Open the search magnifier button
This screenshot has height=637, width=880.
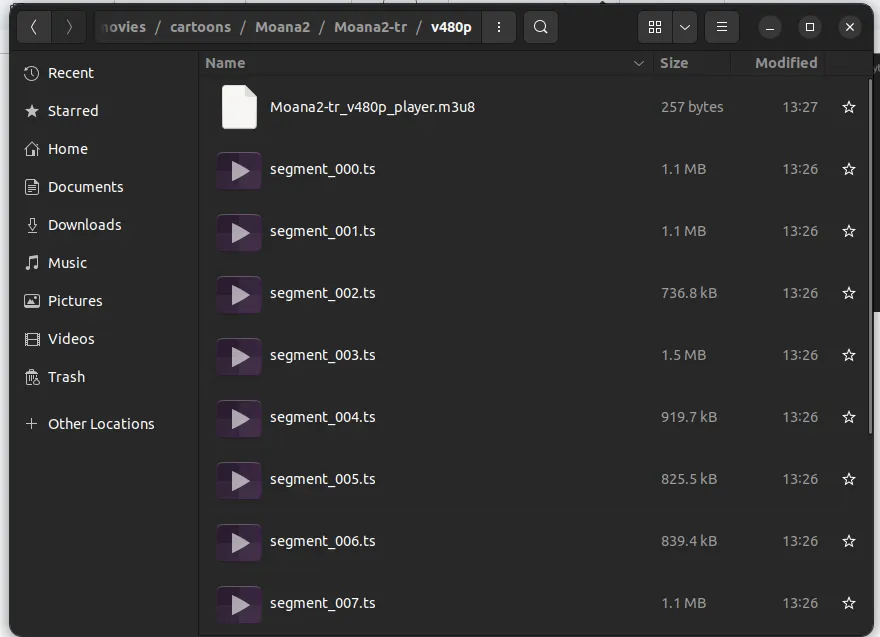[x=540, y=27]
